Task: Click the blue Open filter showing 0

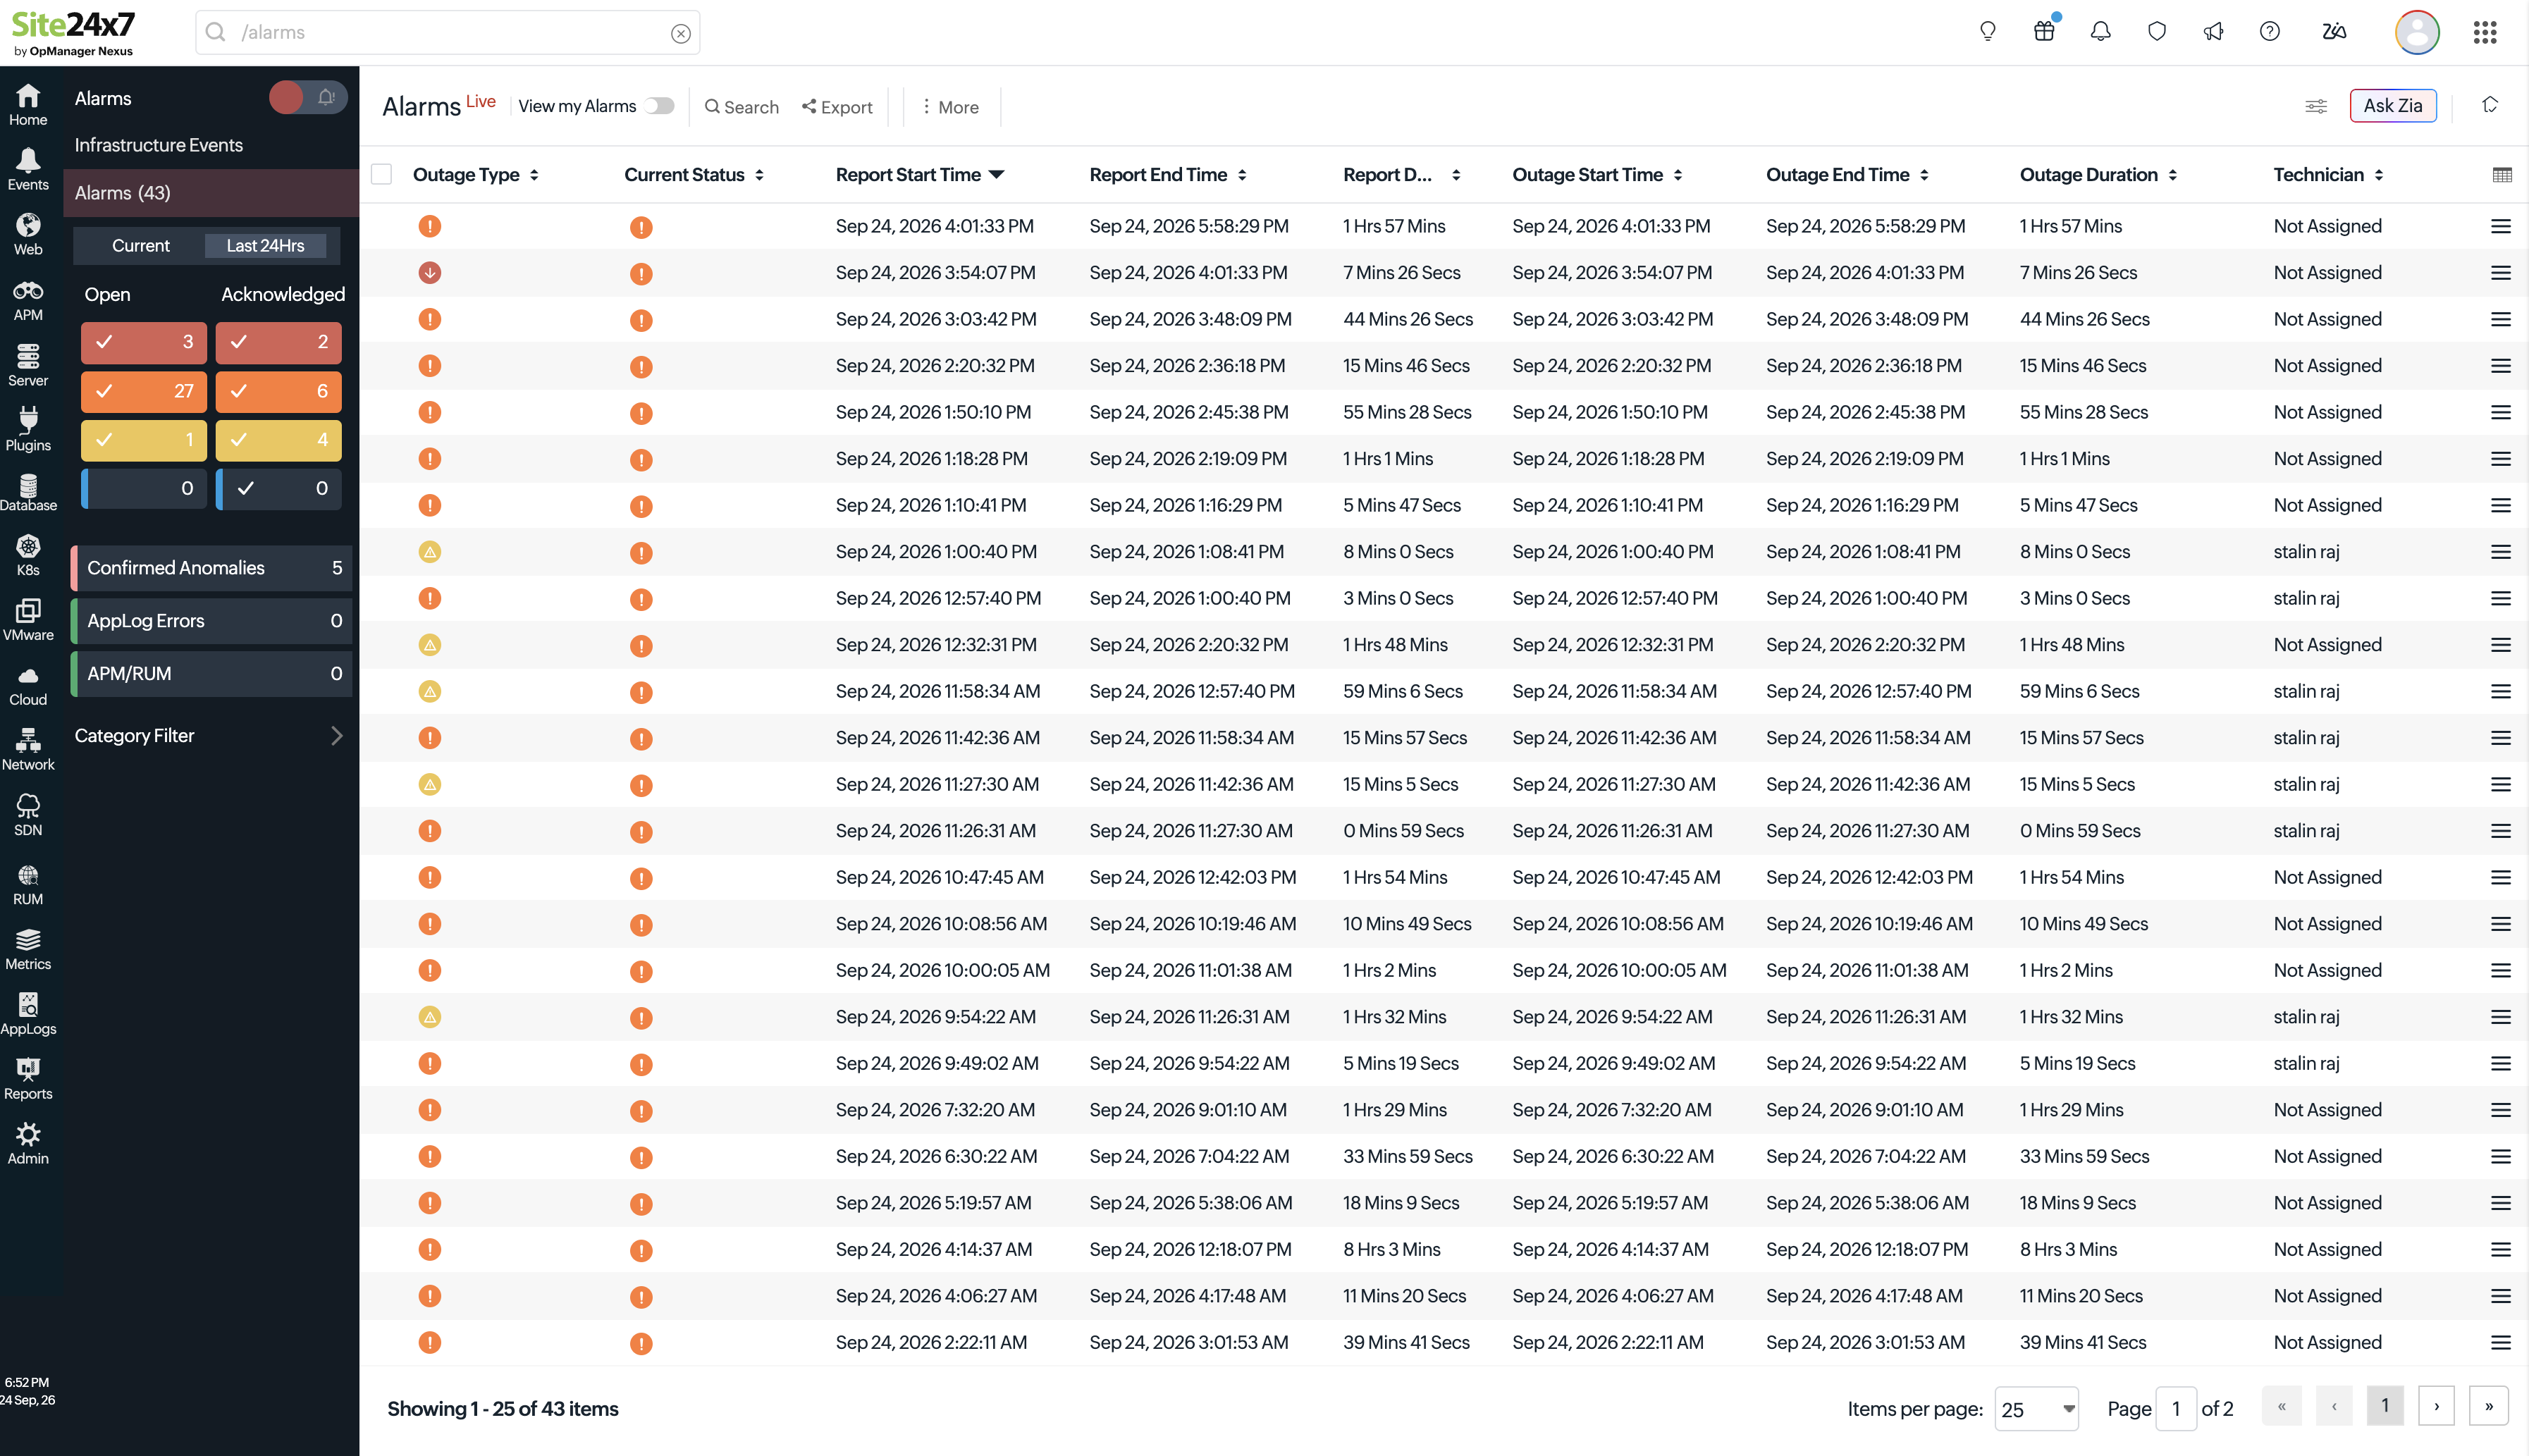Action: 144,489
